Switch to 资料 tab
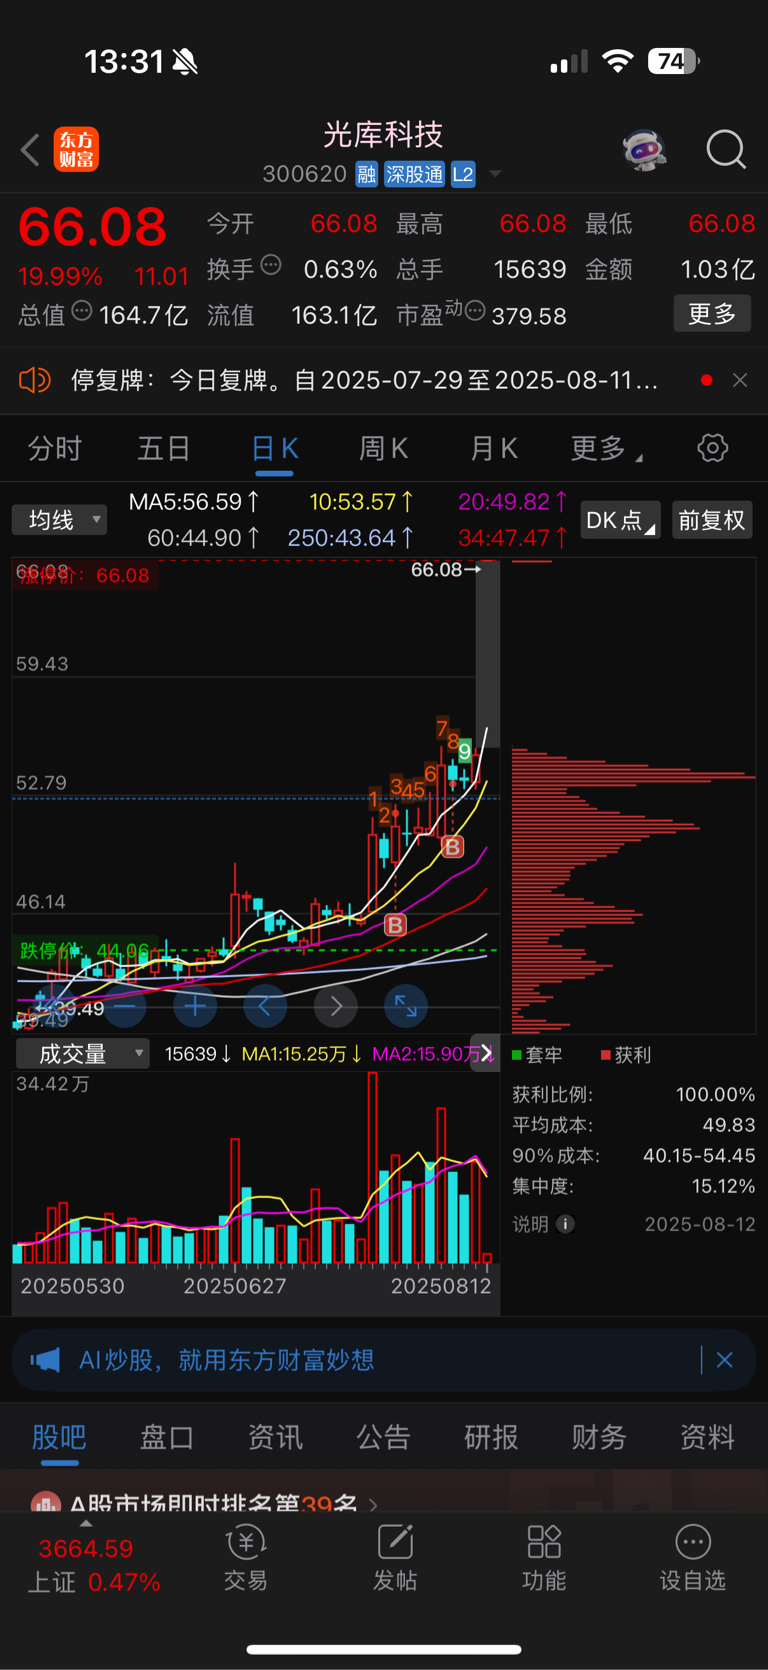The width and height of the screenshot is (768, 1670). (707, 1437)
